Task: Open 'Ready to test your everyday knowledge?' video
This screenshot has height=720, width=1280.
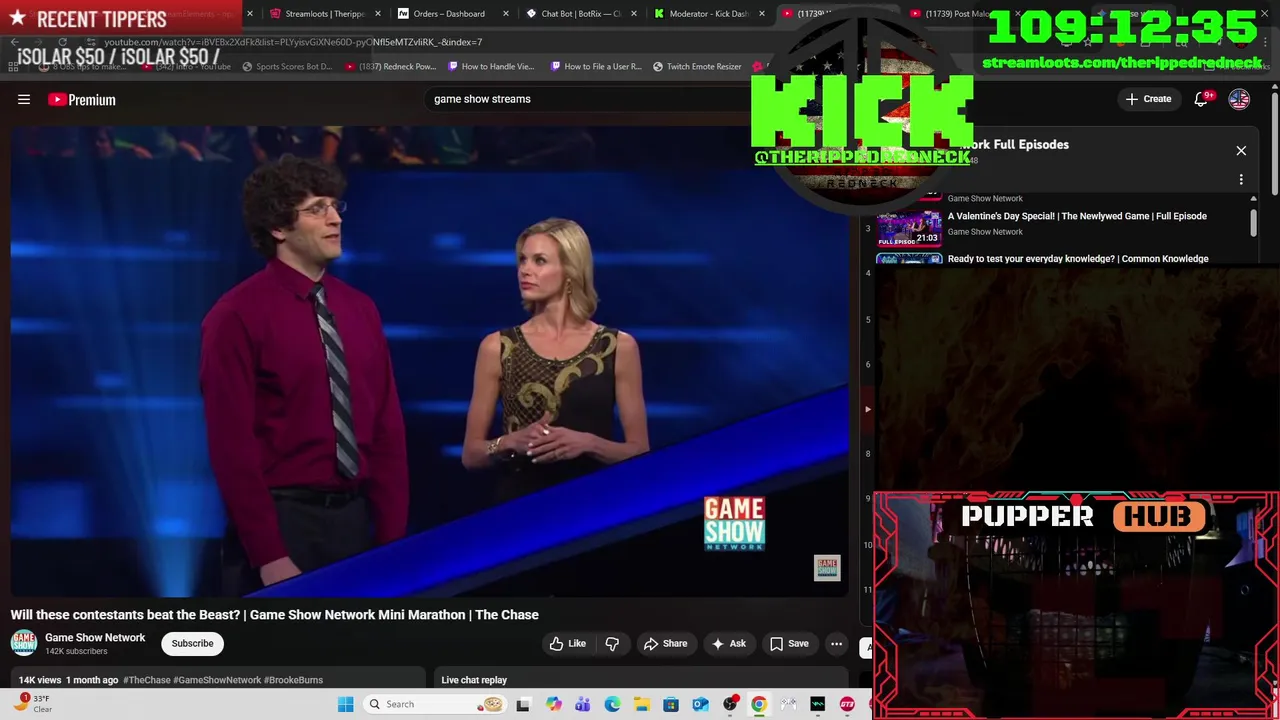Action: (1078, 259)
